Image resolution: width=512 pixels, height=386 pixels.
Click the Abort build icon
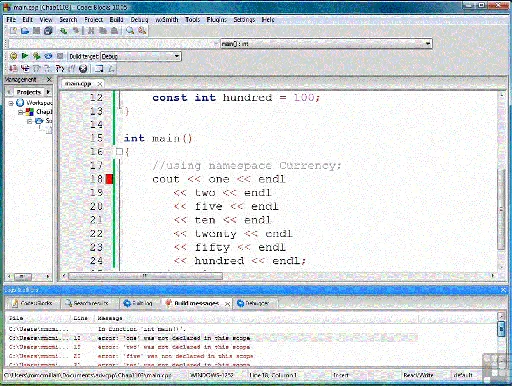pos(60,56)
